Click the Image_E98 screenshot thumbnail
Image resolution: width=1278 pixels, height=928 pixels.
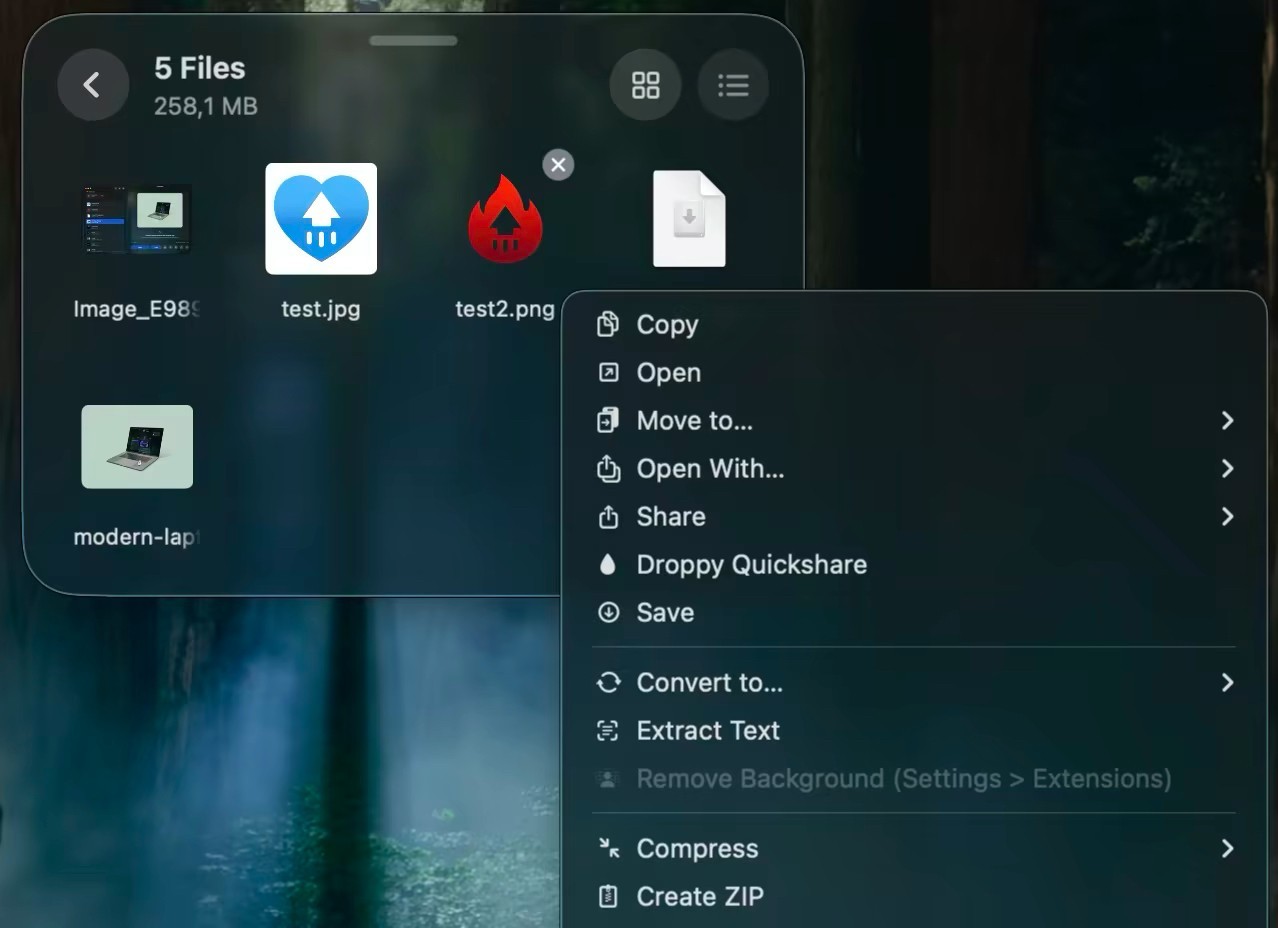(137, 219)
